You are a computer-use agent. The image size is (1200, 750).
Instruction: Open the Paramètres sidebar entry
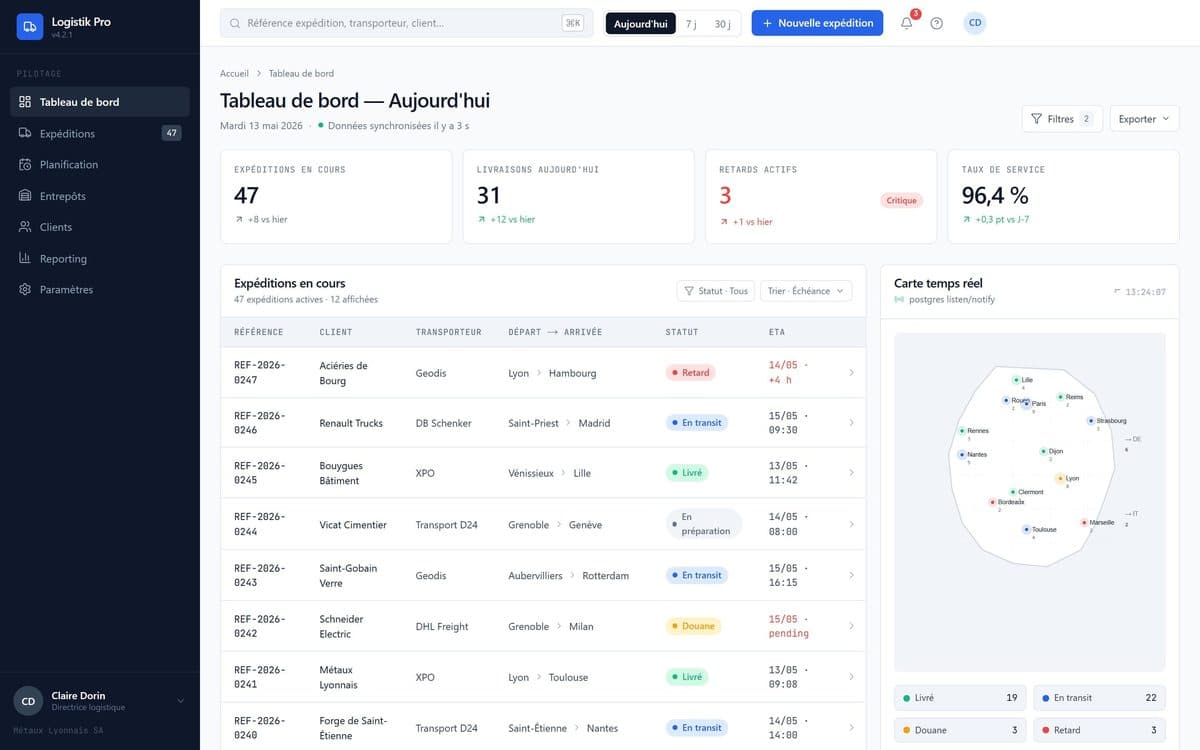100,289
